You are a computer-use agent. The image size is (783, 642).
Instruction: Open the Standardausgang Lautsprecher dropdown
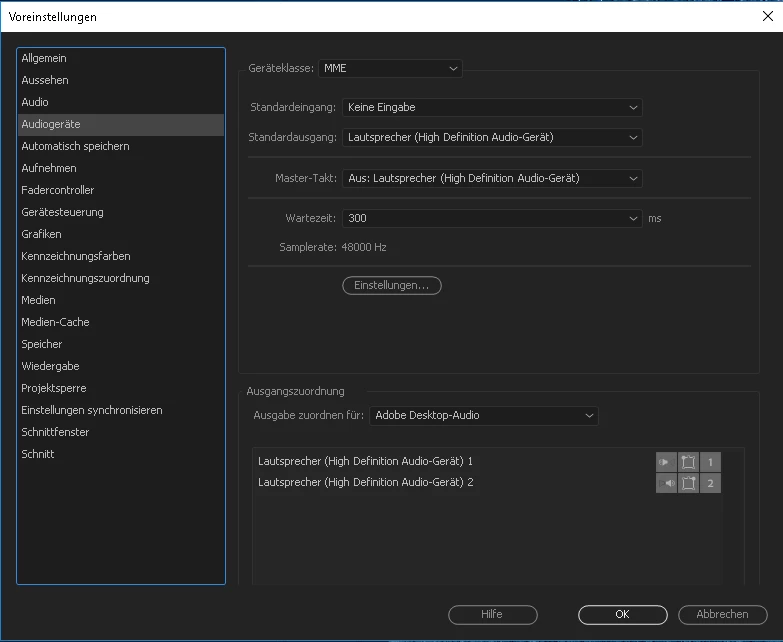492,137
